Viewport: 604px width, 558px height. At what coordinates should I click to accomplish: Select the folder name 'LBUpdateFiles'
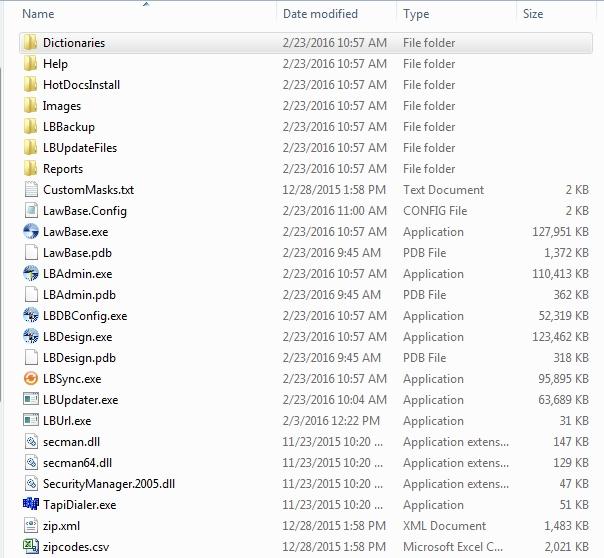click(x=80, y=148)
